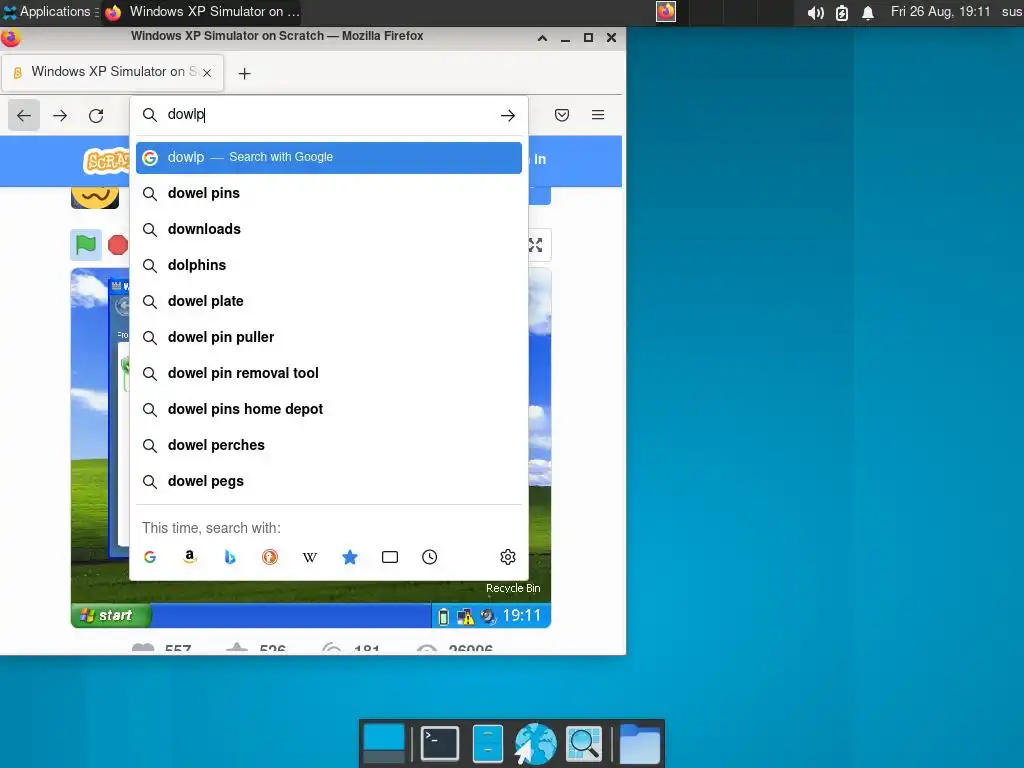This screenshot has height=768, width=1024.
Task: Open the volume control in the panel
Action: point(815,12)
